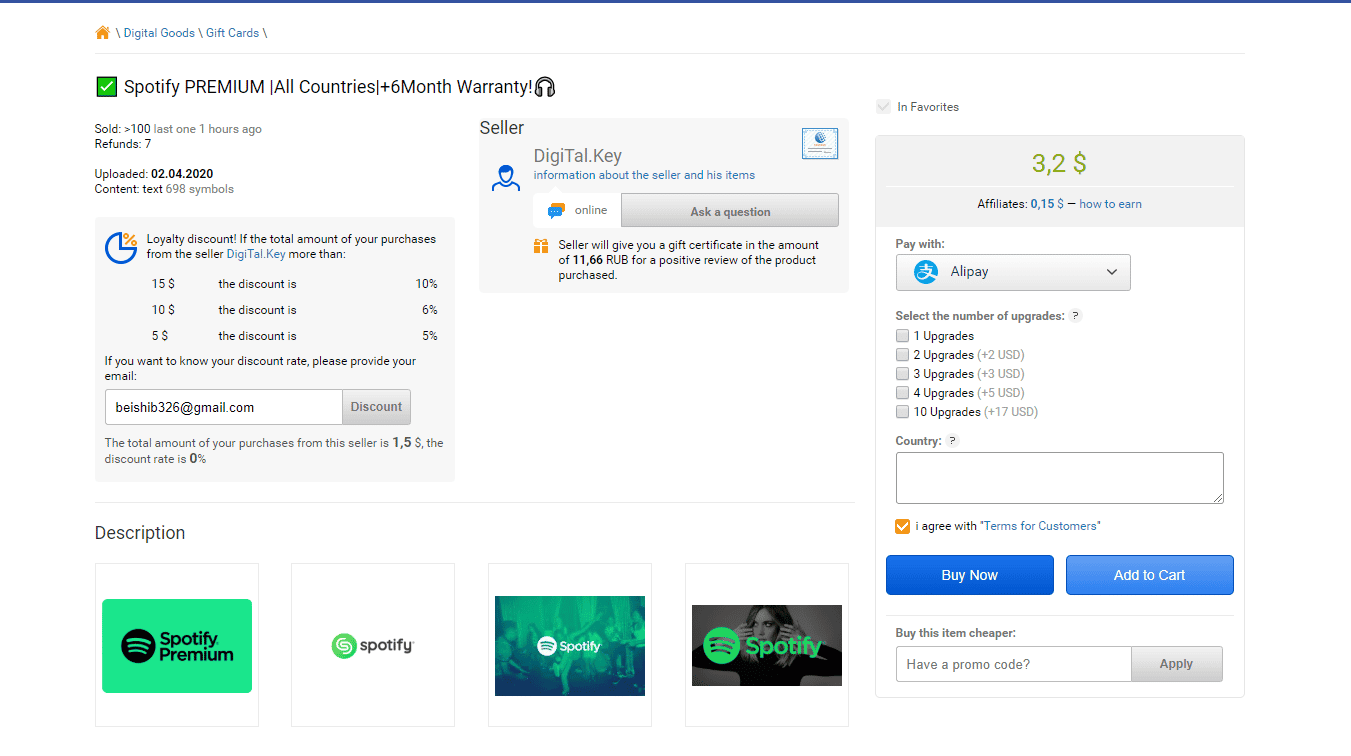Image resolution: width=1351 pixels, height=756 pixels.
Task: Click the orange gift certificate icon
Action: pyautogui.click(x=541, y=246)
